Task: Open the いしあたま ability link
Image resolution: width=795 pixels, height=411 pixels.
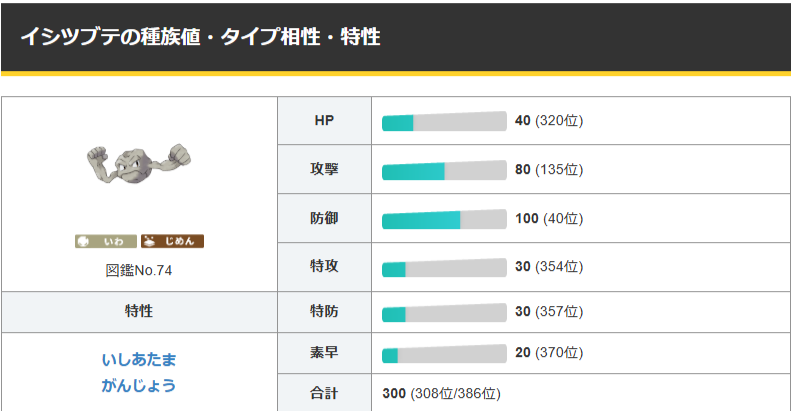Action: tap(139, 360)
